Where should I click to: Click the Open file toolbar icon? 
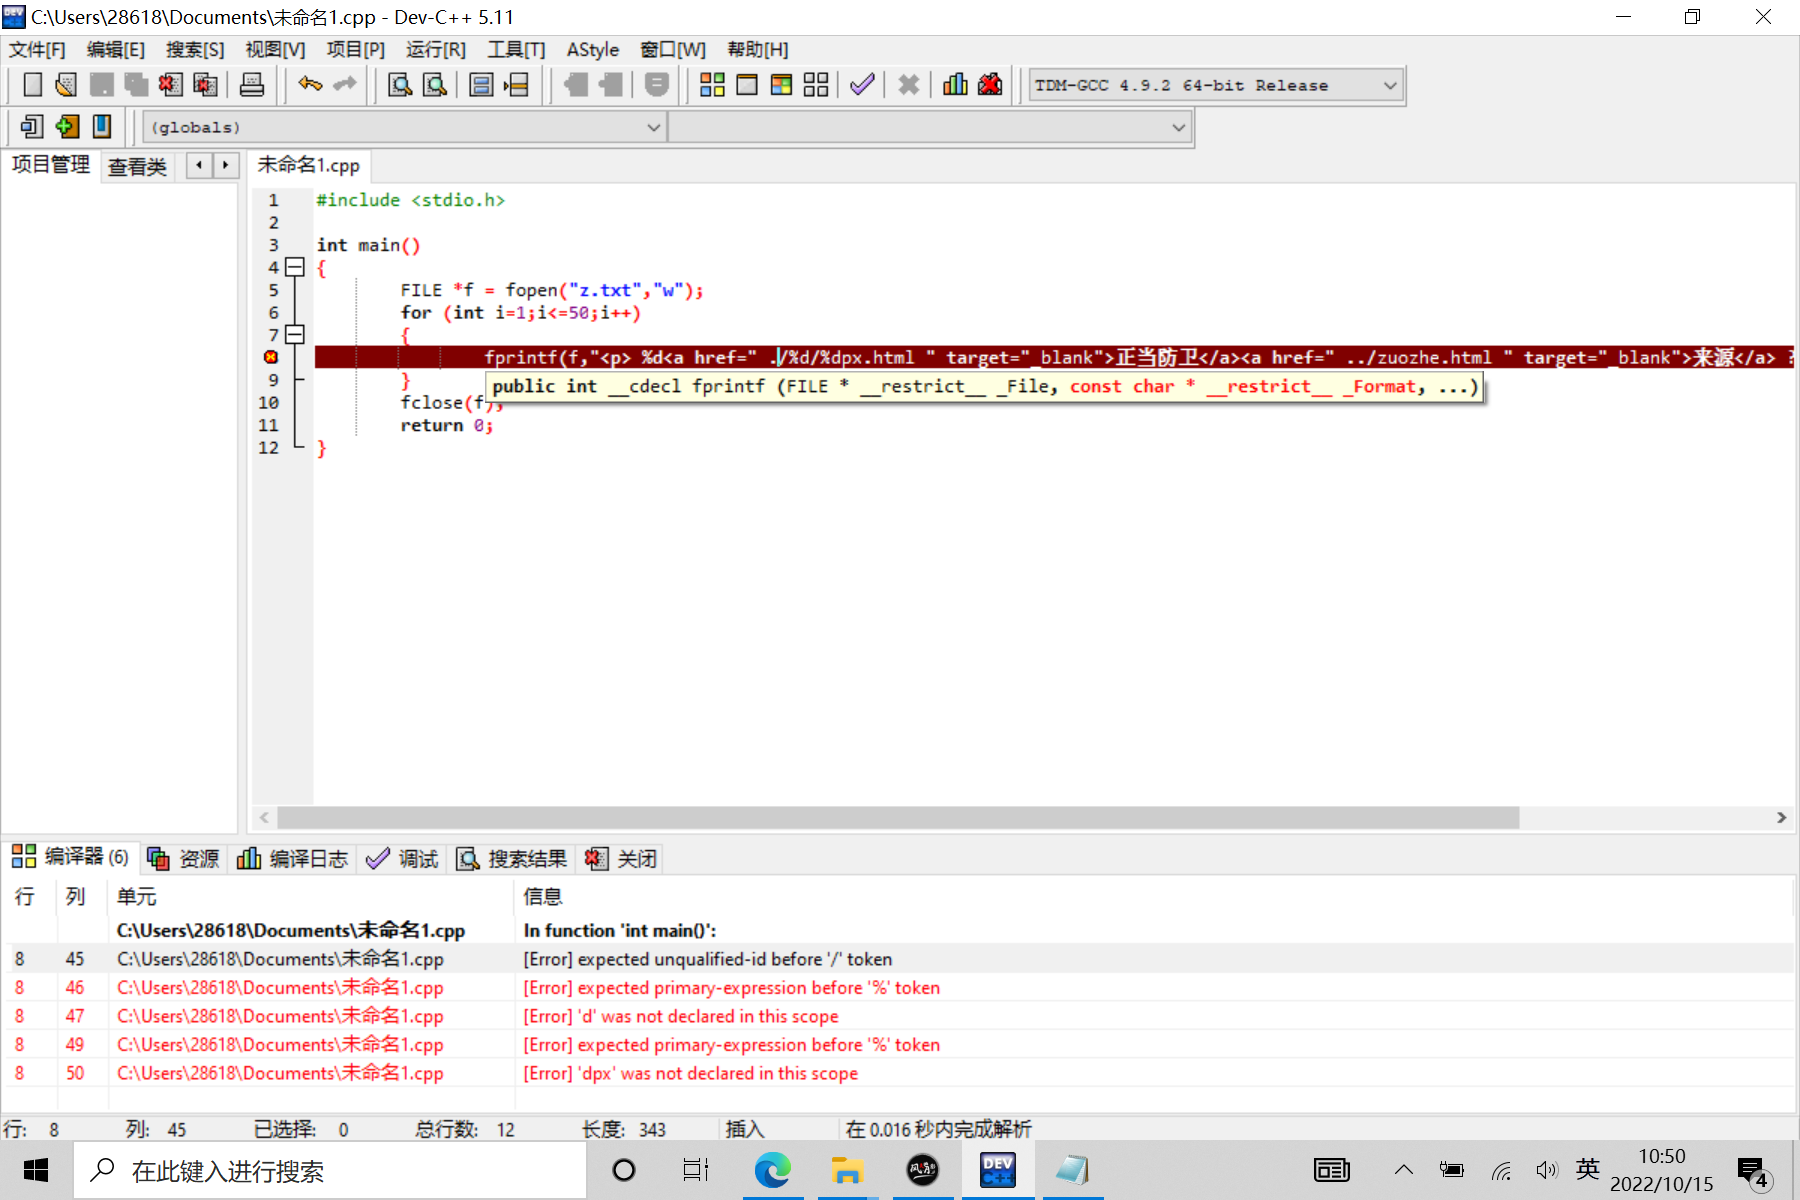pyautogui.click(x=66, y=85)
